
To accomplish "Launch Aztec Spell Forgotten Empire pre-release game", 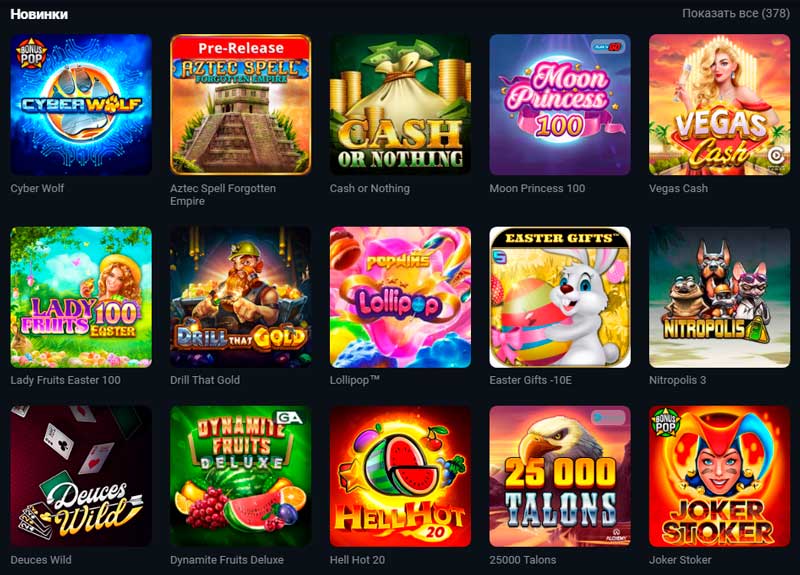I will tap(240, 105).
